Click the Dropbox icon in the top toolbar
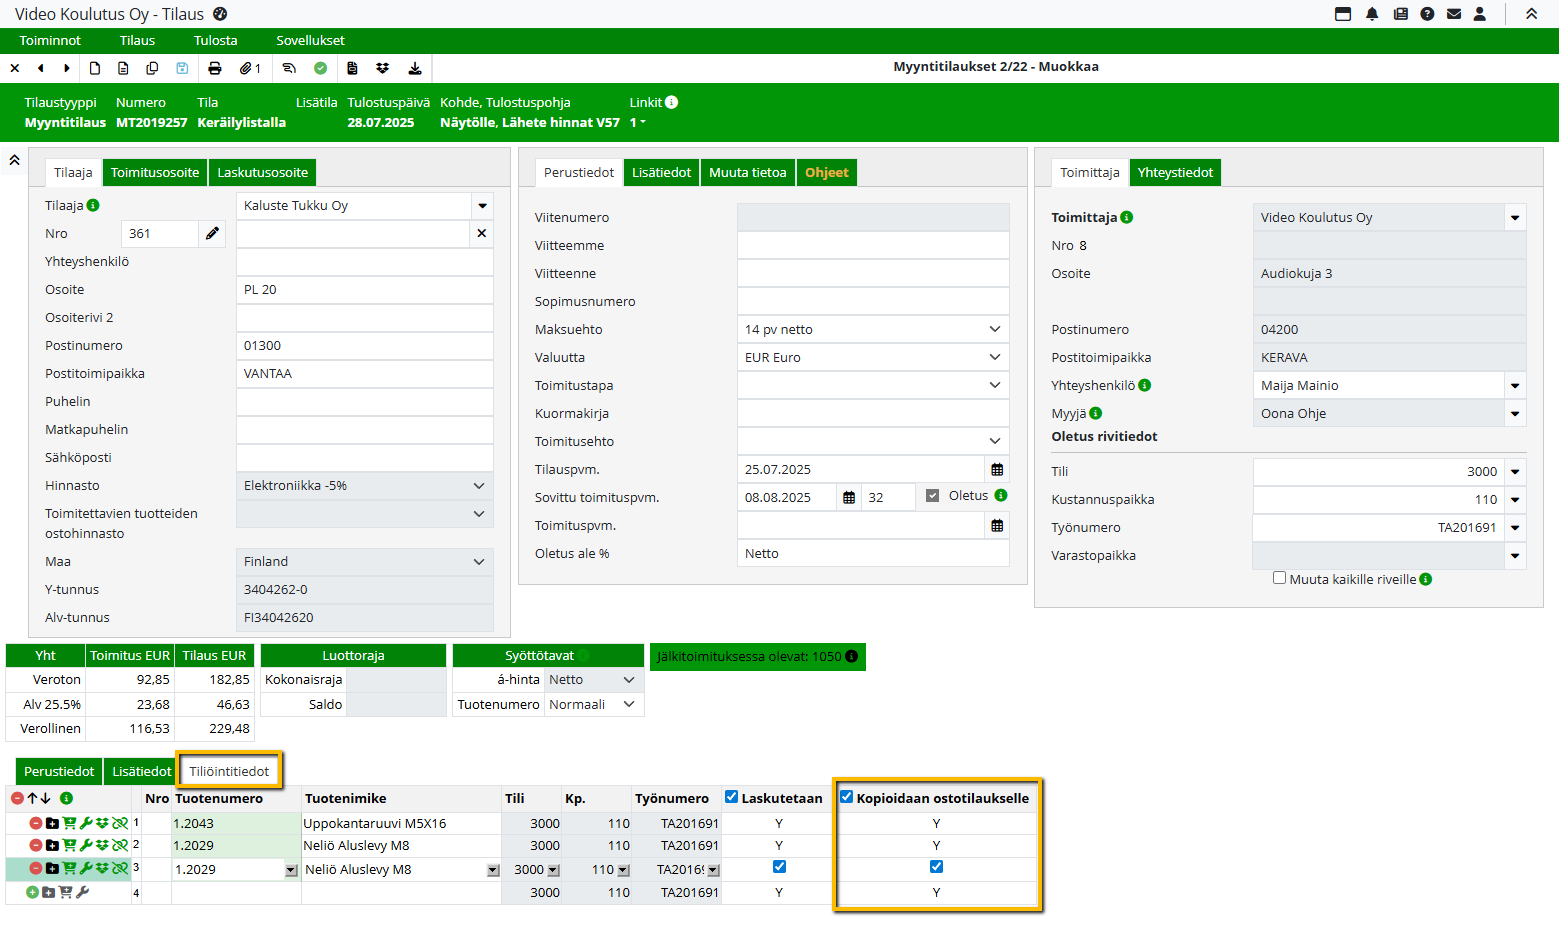 pyautogui.click(x=382, y=68)
